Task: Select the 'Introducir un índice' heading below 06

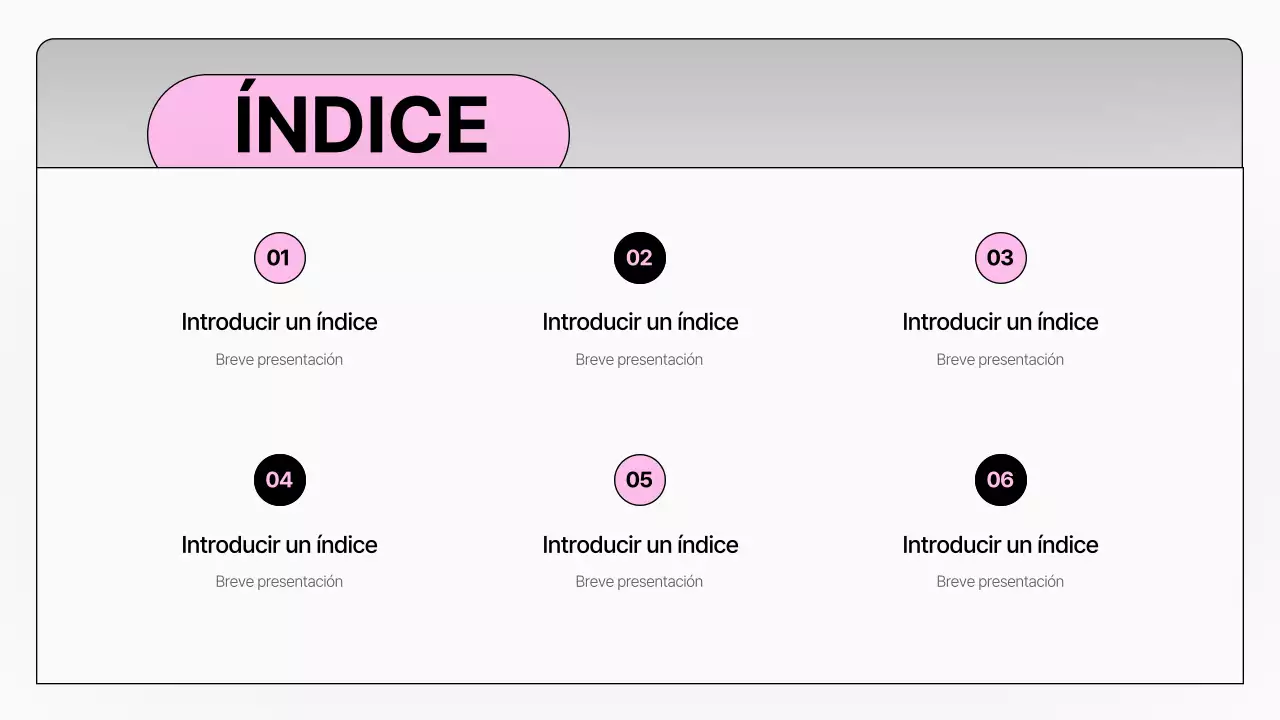Action: click(1000, 545)
